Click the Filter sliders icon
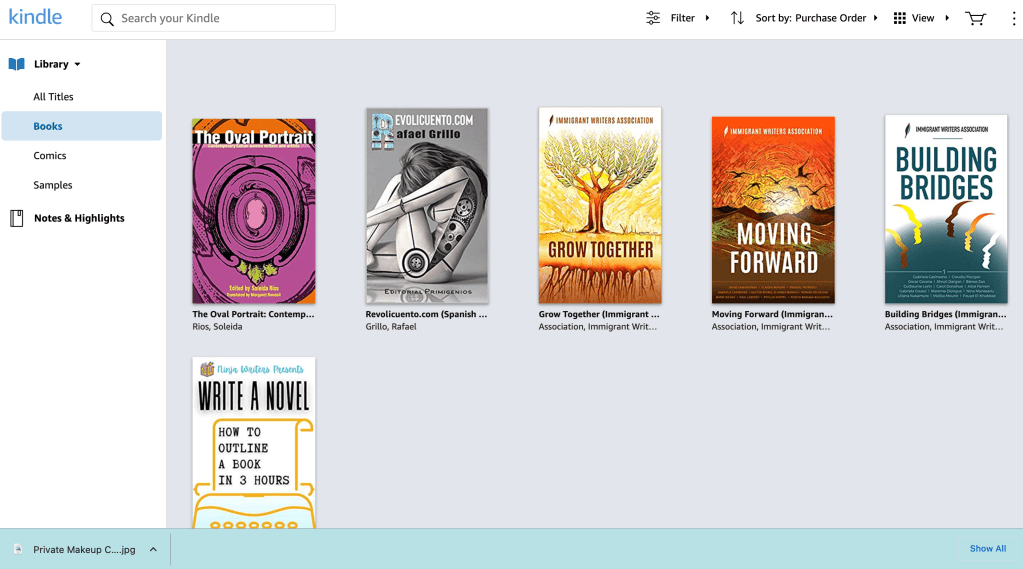Screen dimensions: 1023x569 (x=653, y=18)
